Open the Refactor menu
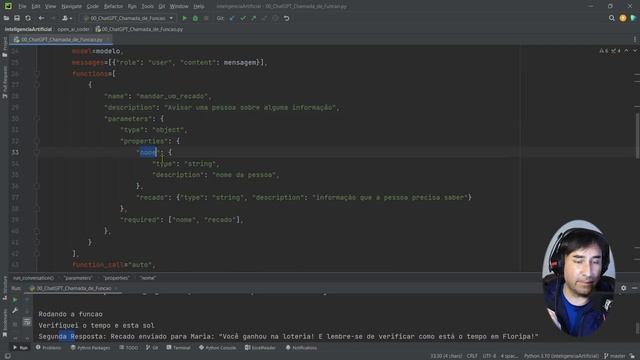640x360 pixels. [113, 7]
